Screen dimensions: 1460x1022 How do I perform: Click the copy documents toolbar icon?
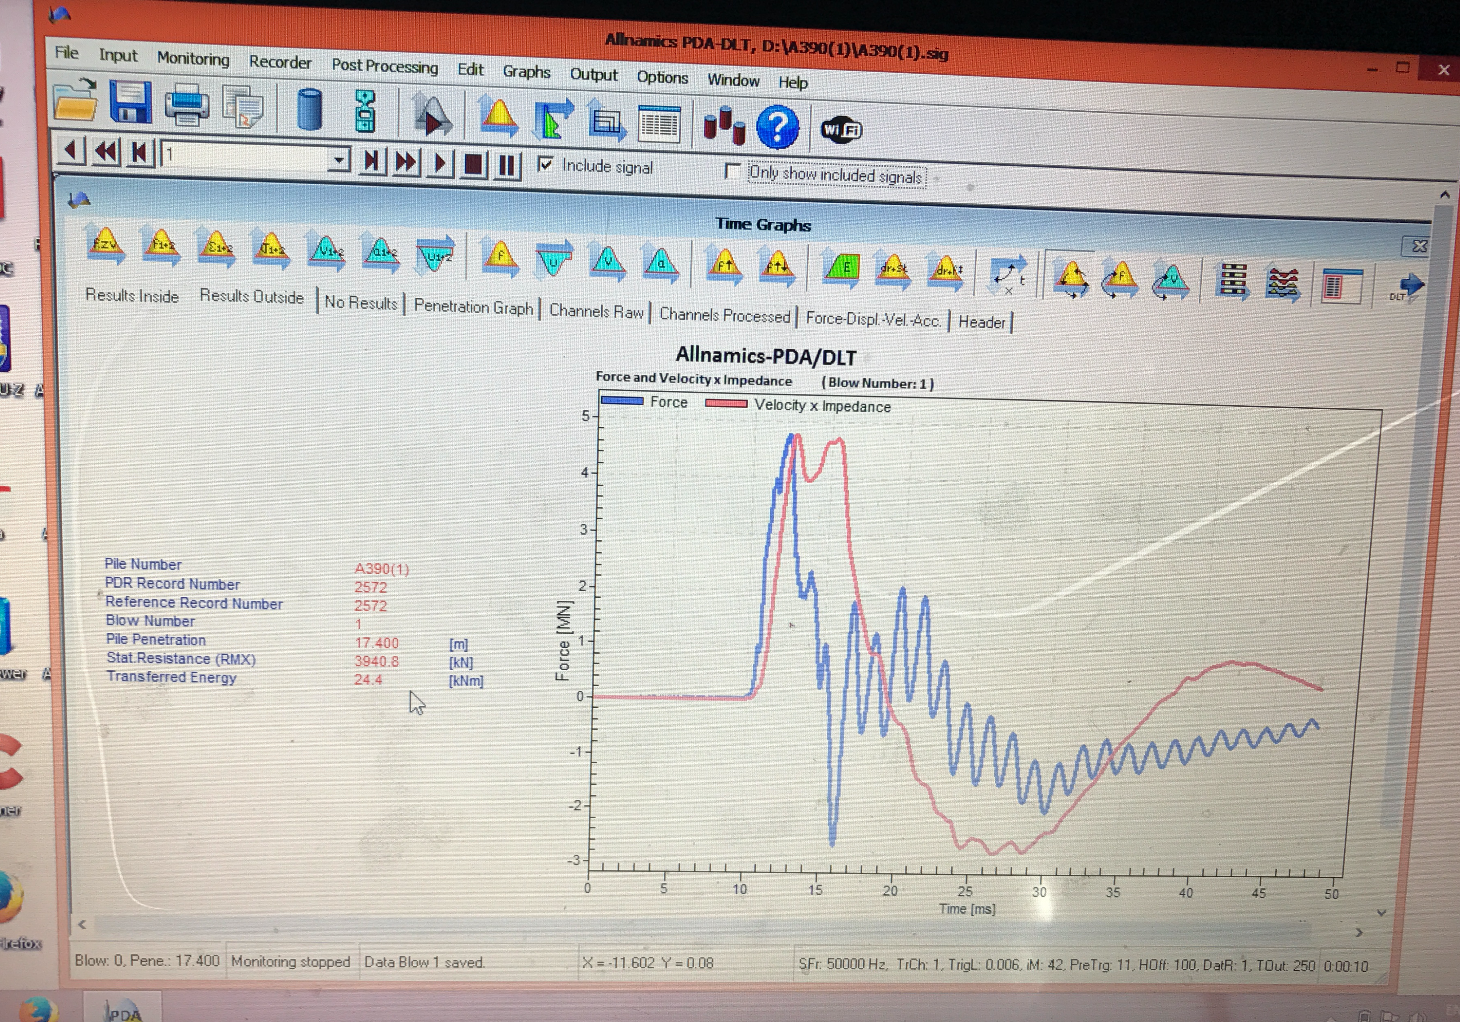click(x=243, y=107)
